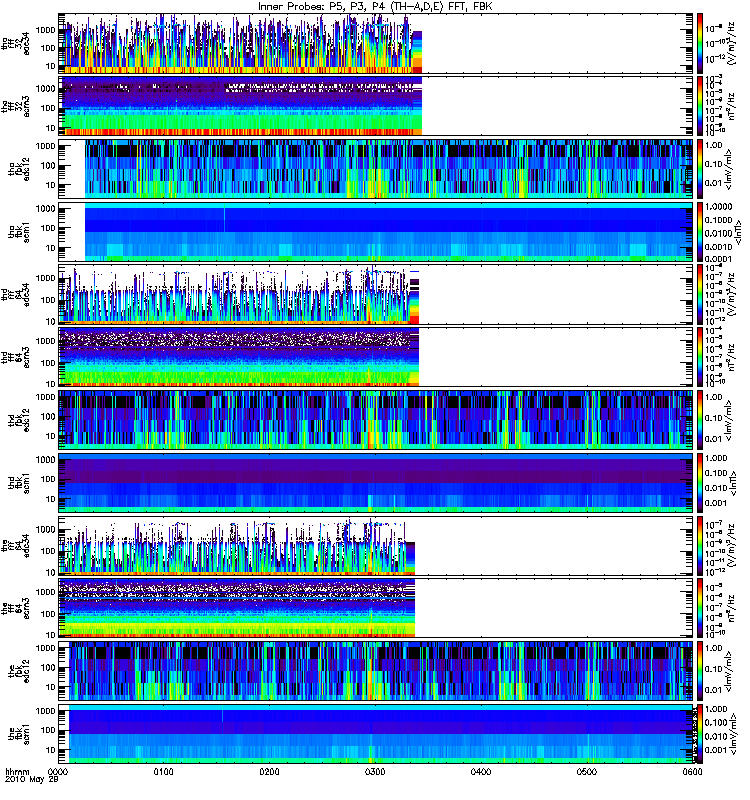The image size is (750, 800).
Task: Click the 'tha fbk scm1' y-axis label
Action: [x=19, y=232]
